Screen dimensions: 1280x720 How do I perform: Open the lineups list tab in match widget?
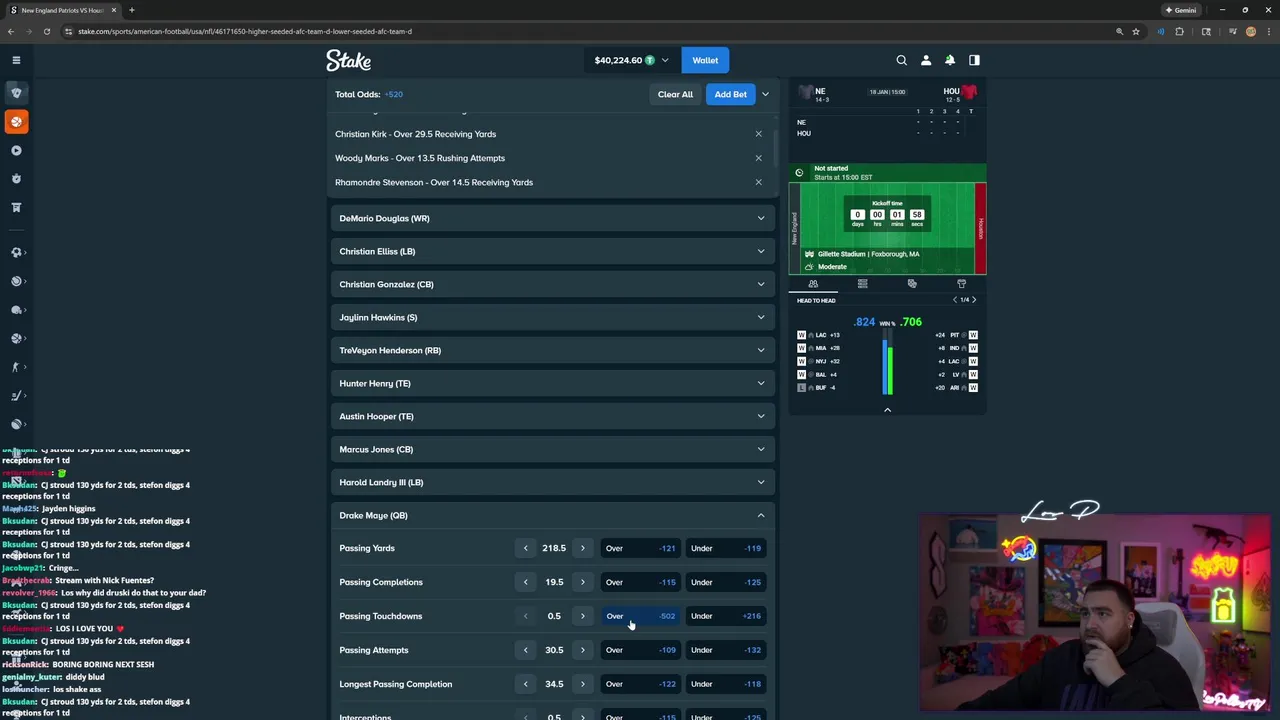[862, 284]
